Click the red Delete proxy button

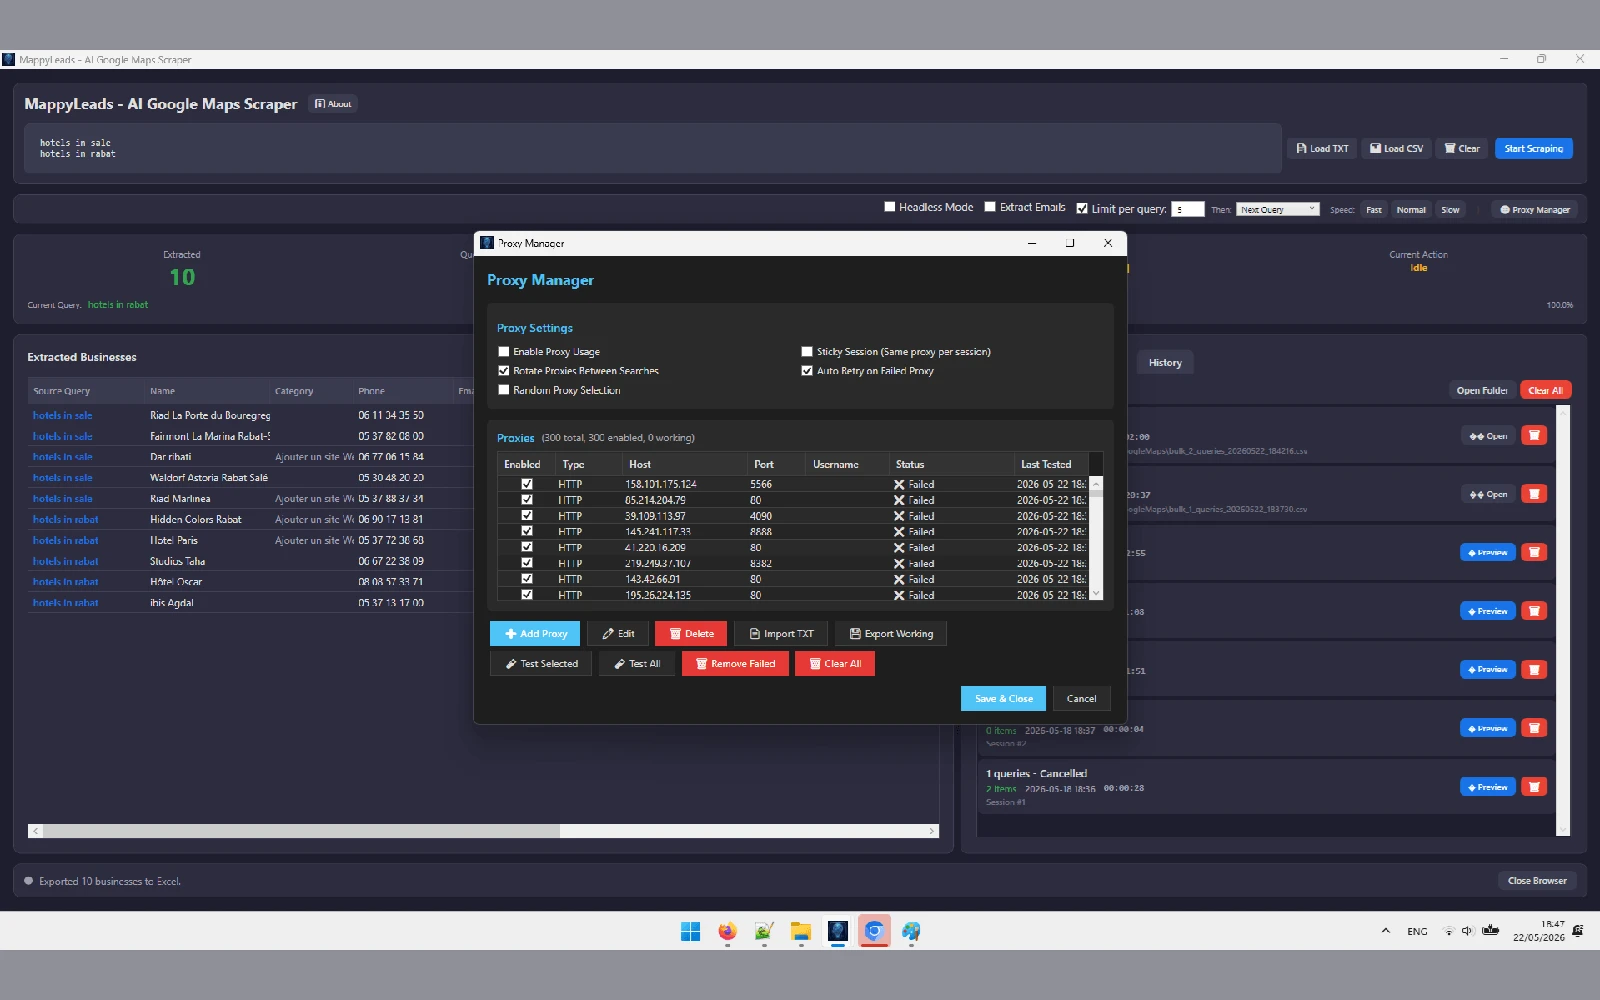coord(691,634)
